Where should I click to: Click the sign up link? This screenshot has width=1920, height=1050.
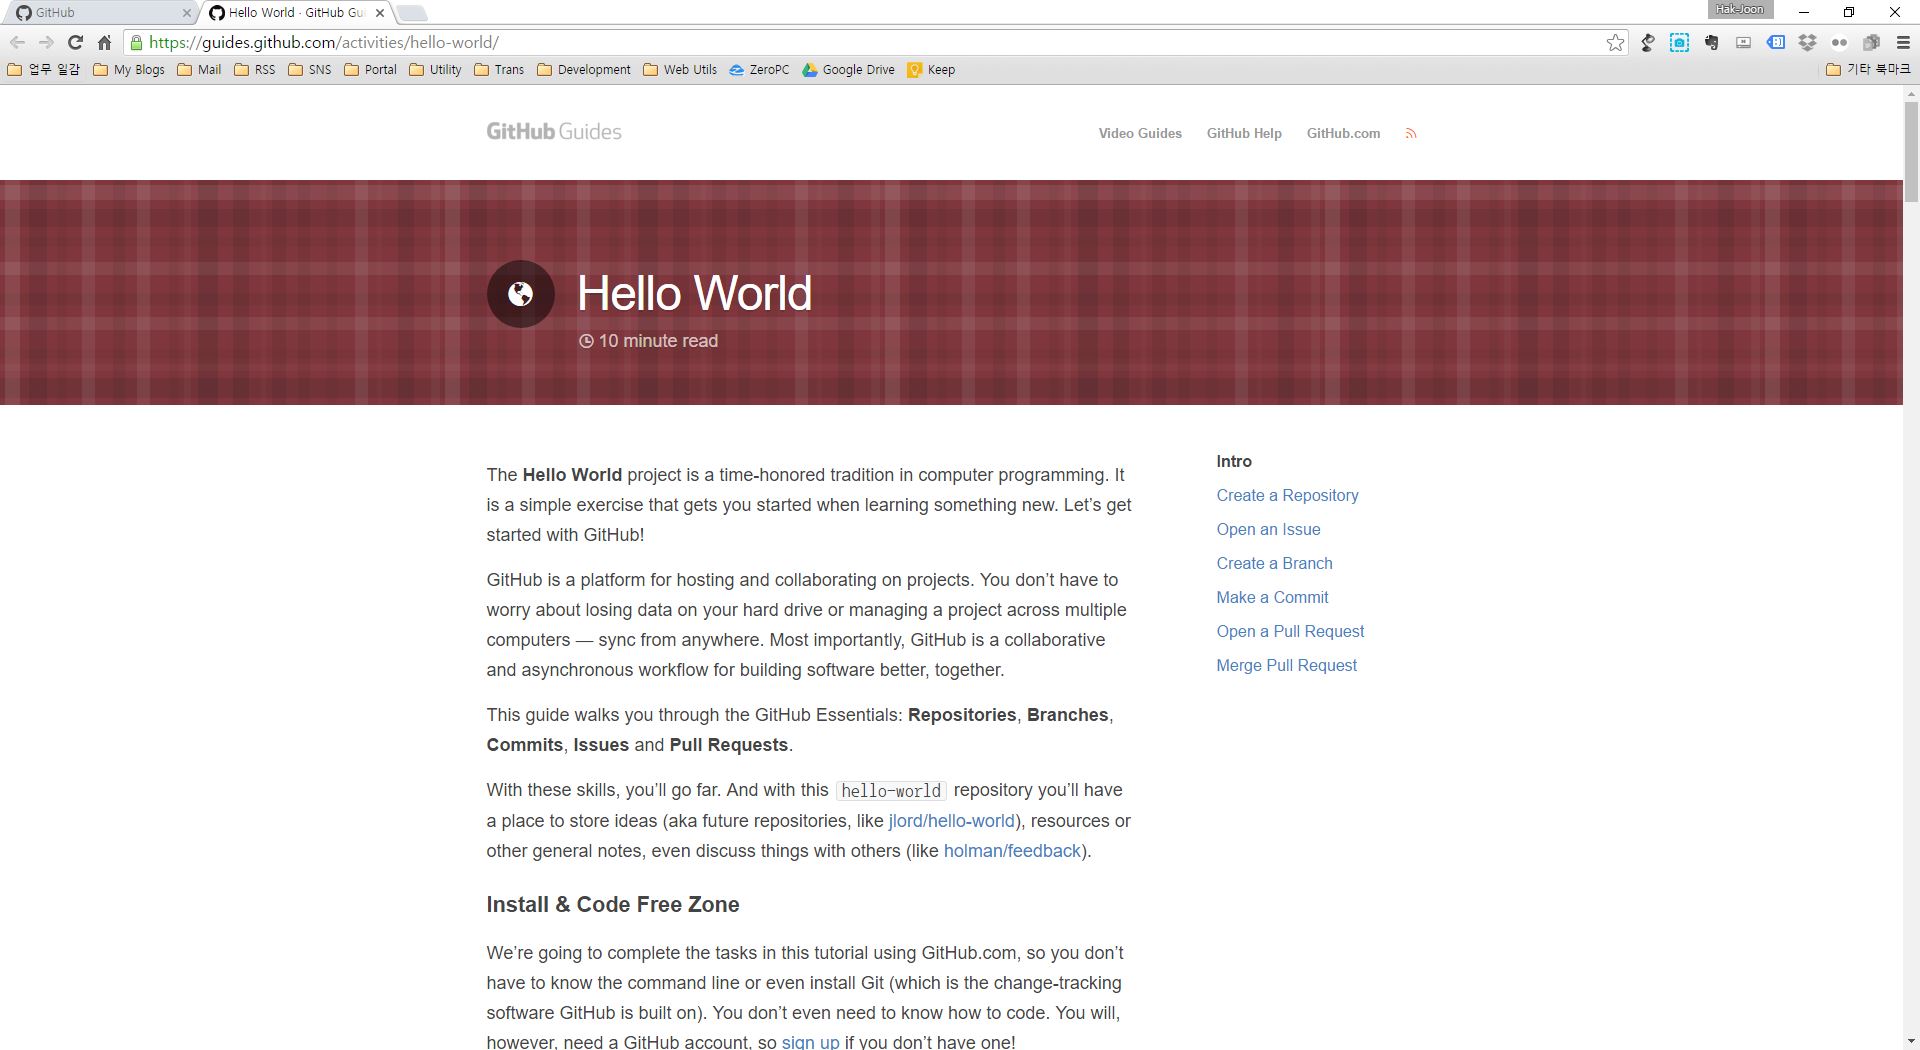pos(810,1041)
